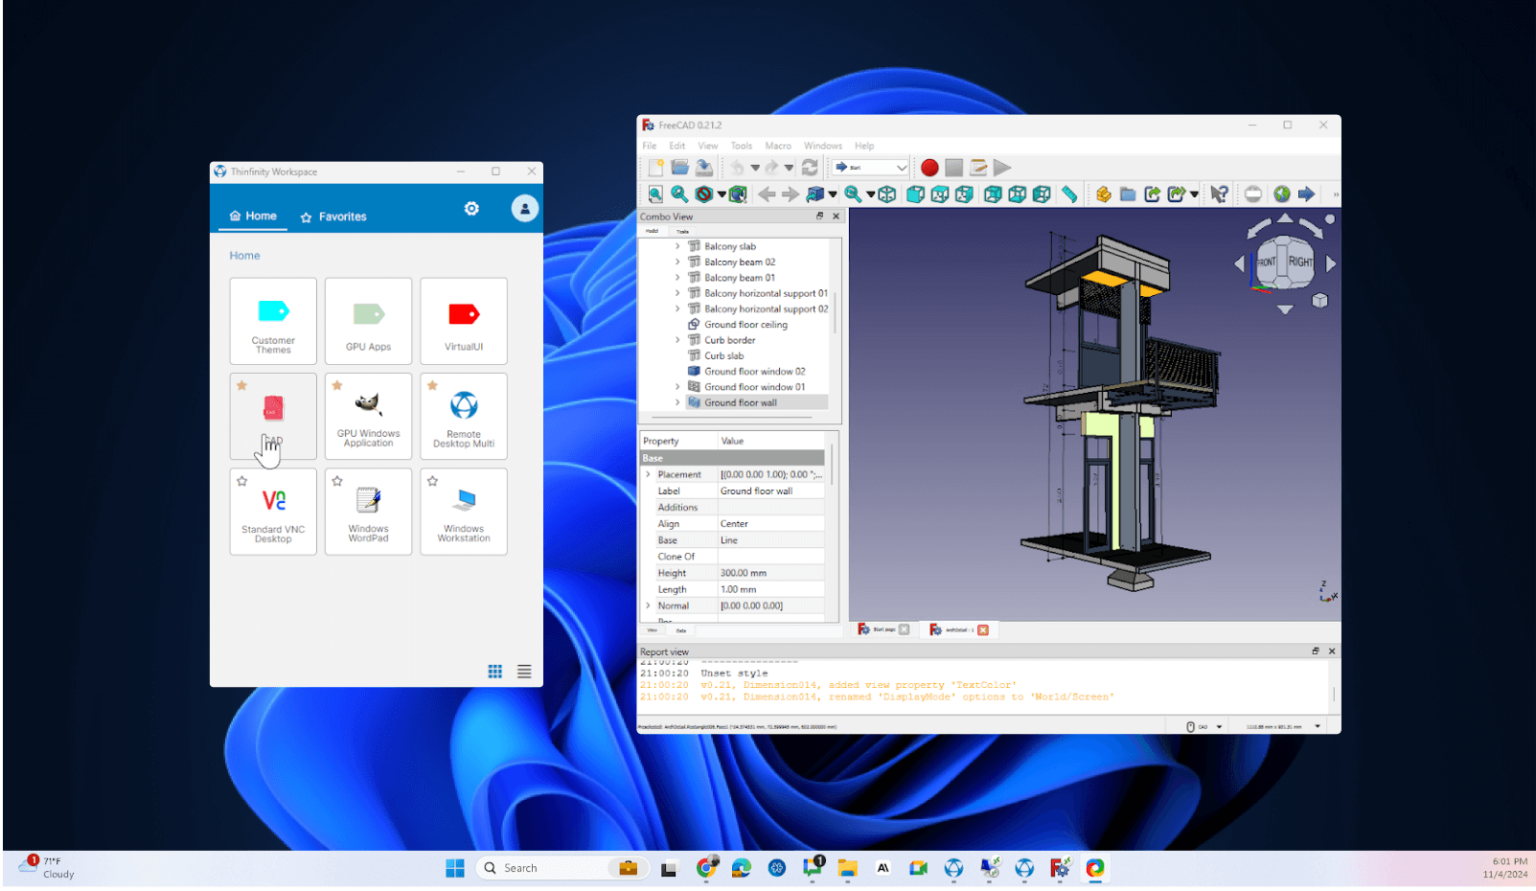The height and width of the screenshot is (891, 1536).
Task: Record a new macro in FreeCAD
Action: coord(929,167)
